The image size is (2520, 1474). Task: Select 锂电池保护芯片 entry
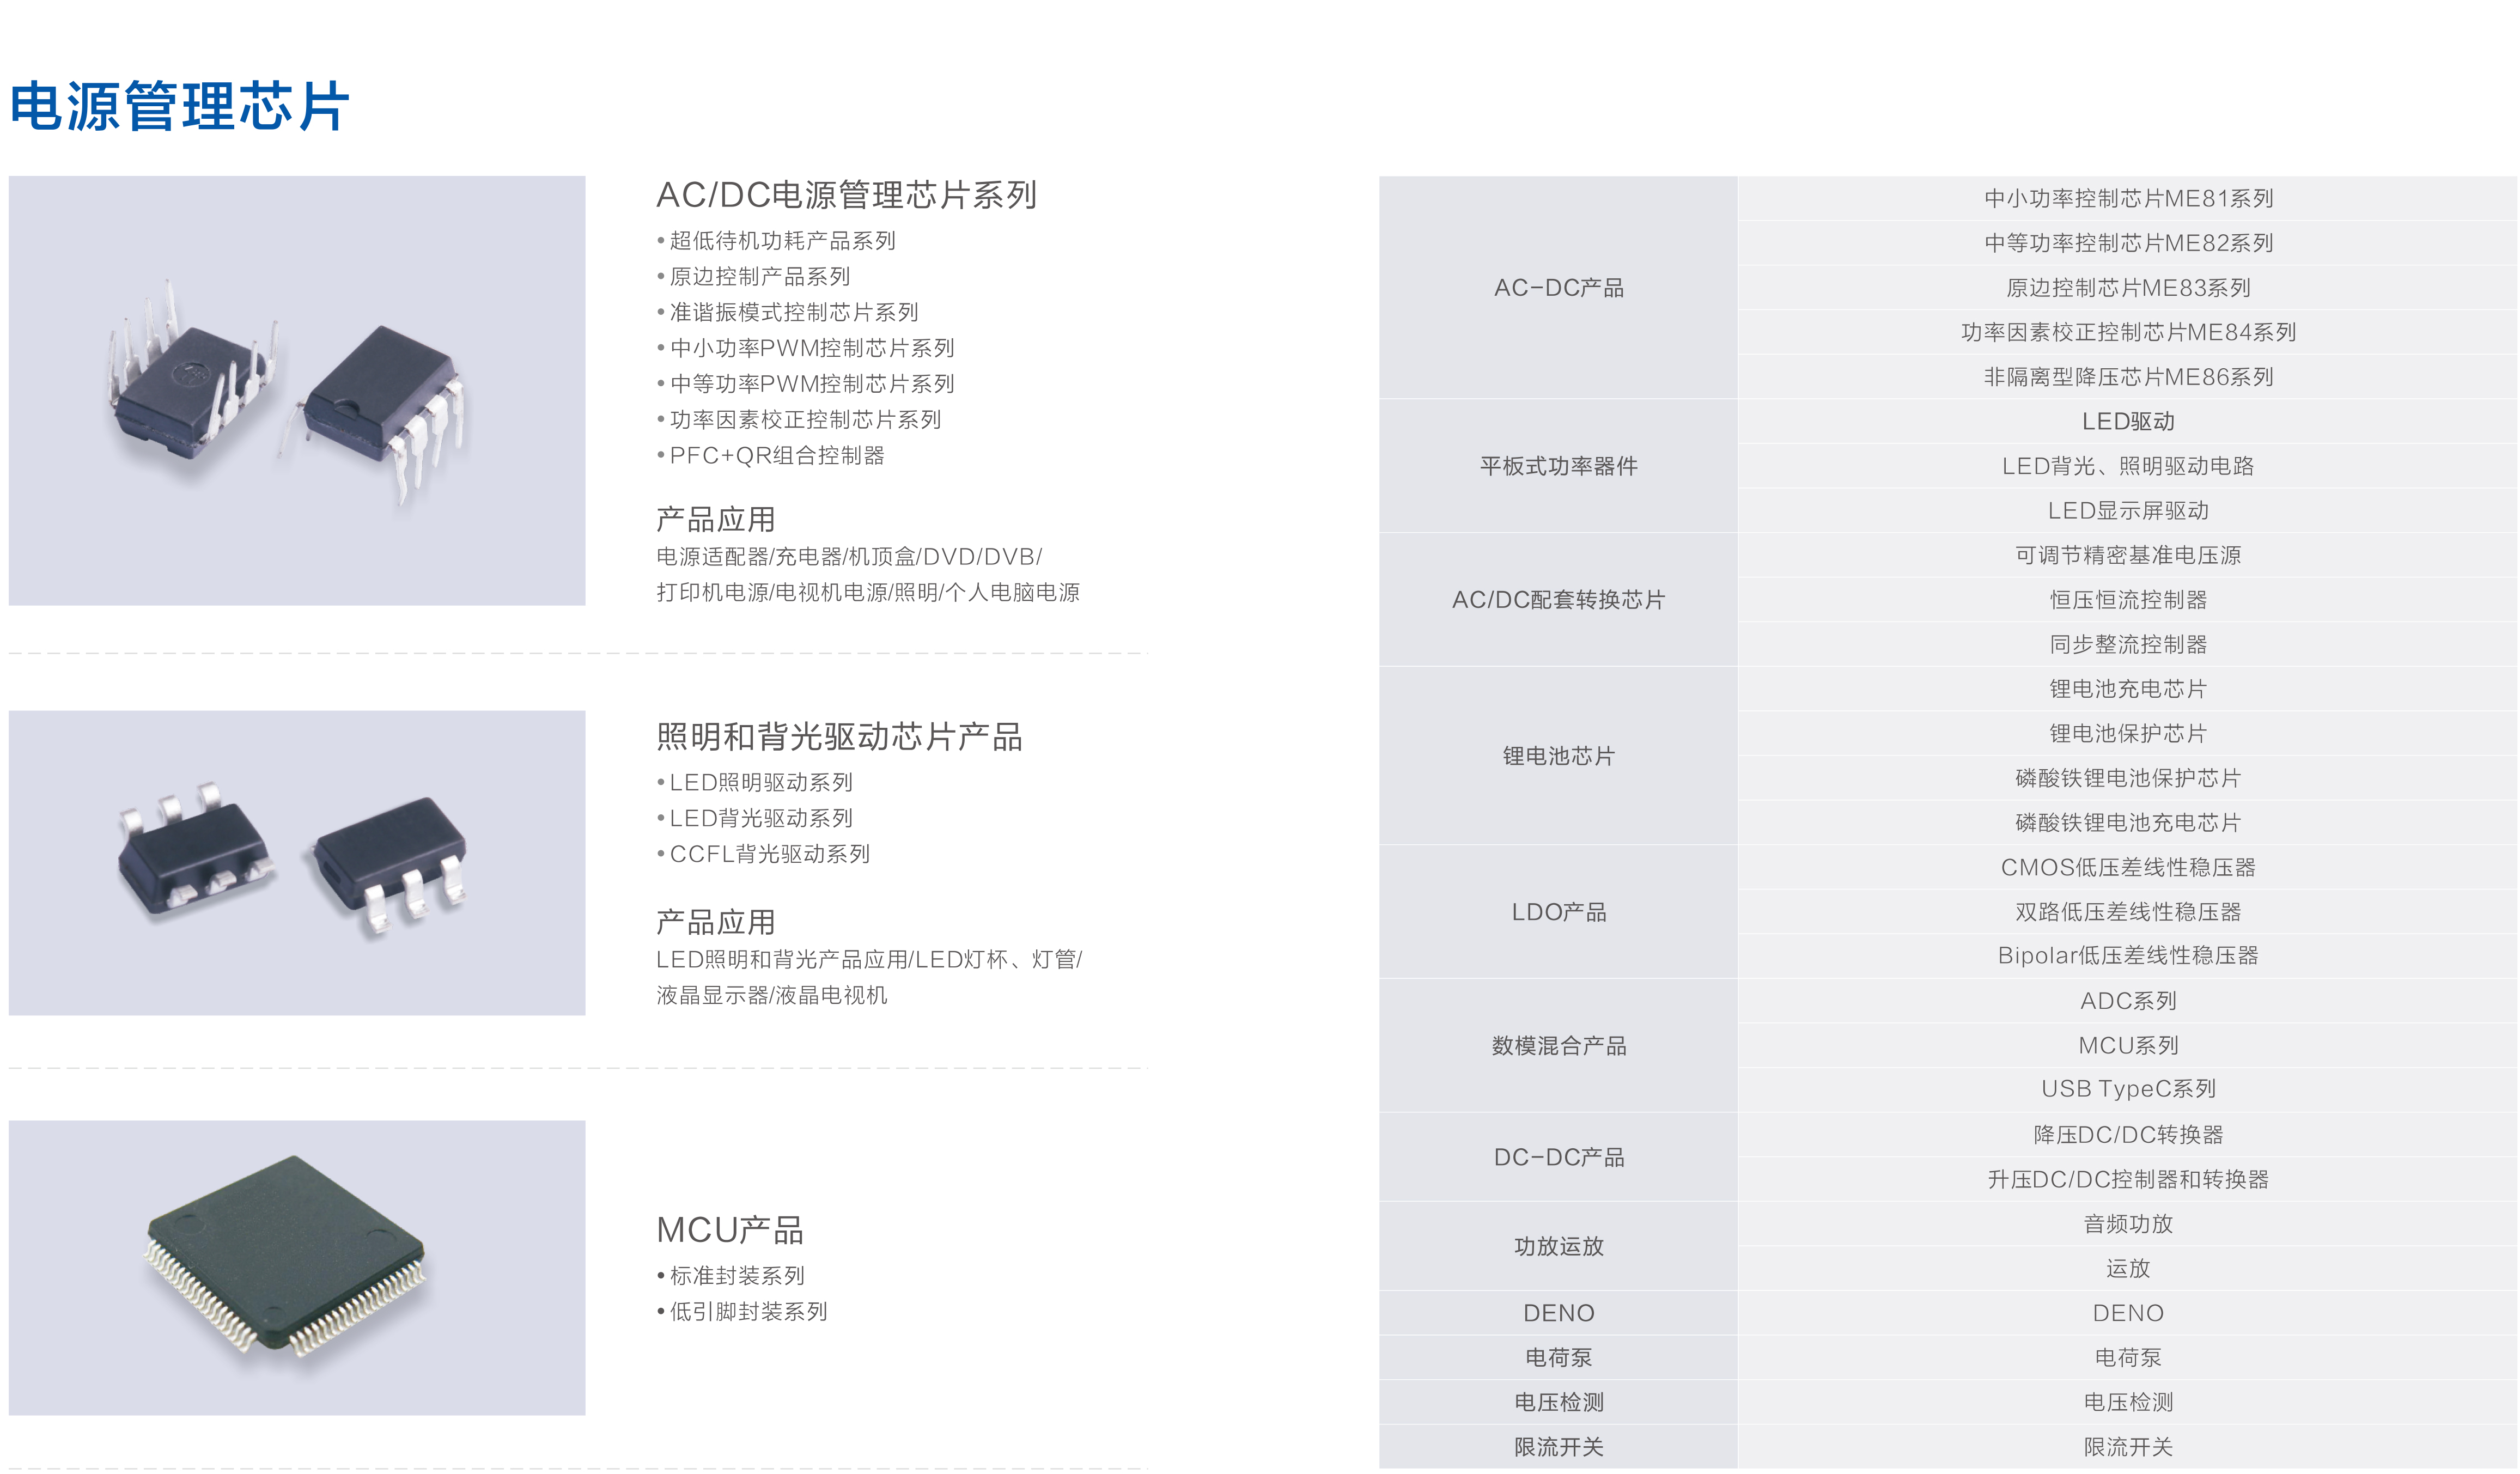(x=2128, y=734)
